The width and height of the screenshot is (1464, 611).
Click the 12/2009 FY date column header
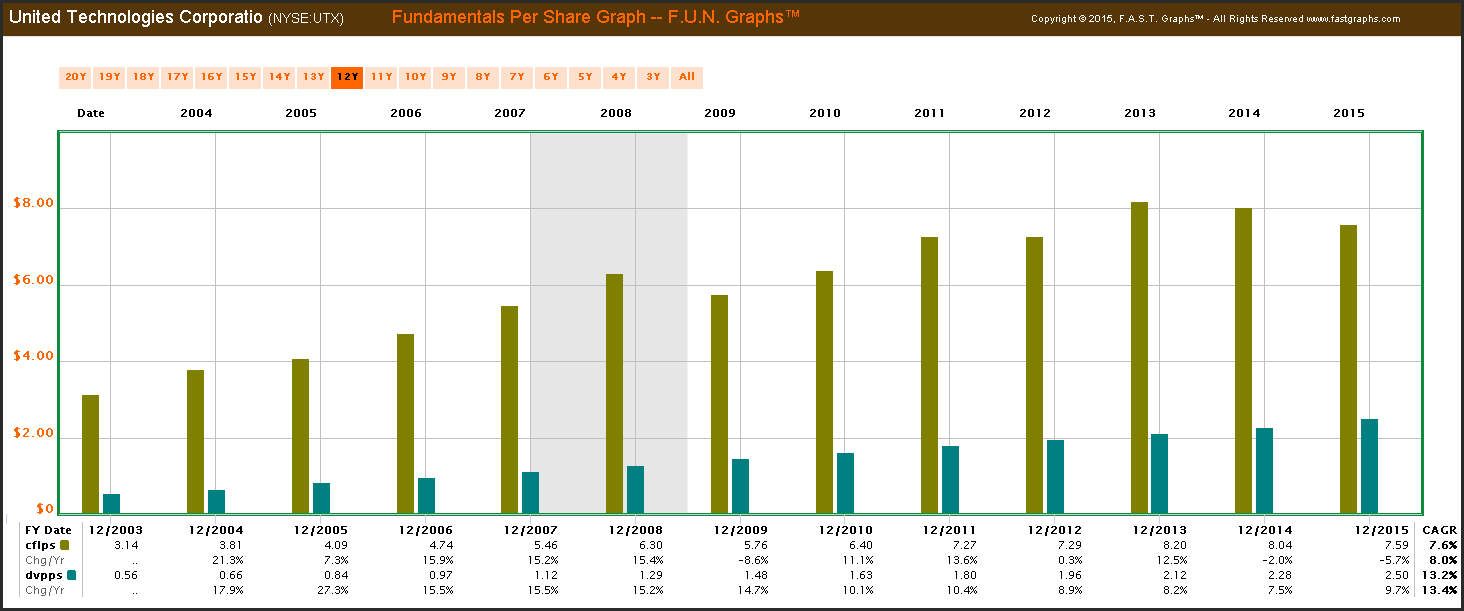741,529
